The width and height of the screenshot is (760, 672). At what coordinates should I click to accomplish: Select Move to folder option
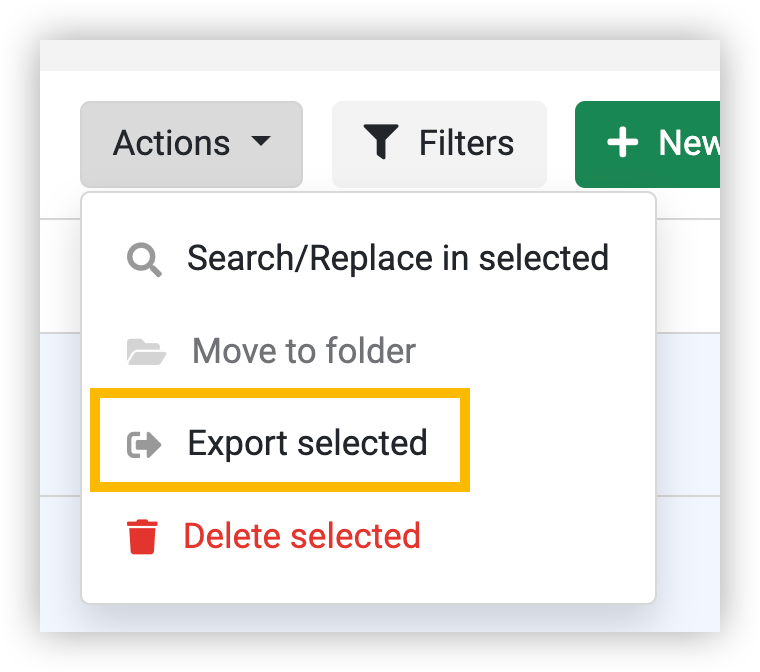tap(368, 351)
